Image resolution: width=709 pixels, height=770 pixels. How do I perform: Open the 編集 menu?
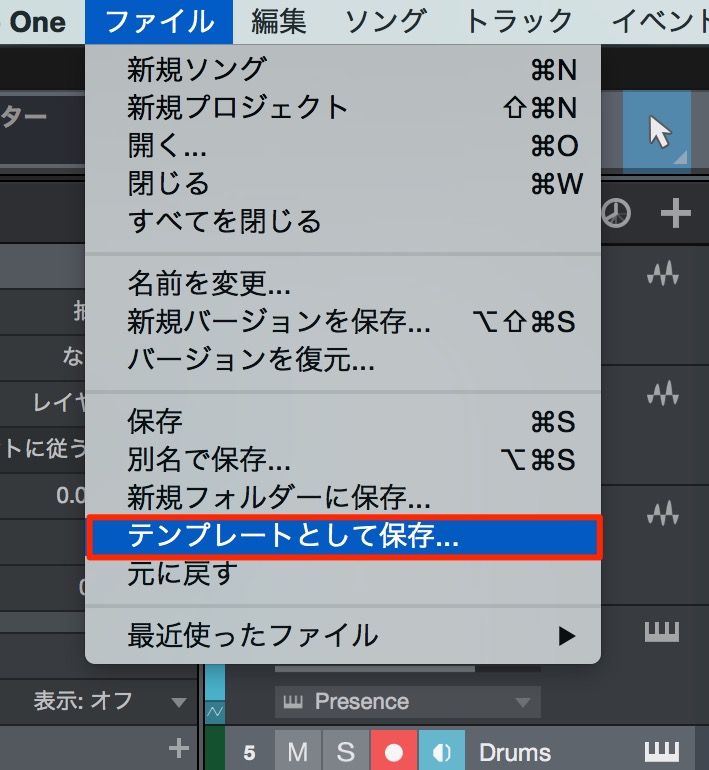pyautogui.click(x=278, y=22)
